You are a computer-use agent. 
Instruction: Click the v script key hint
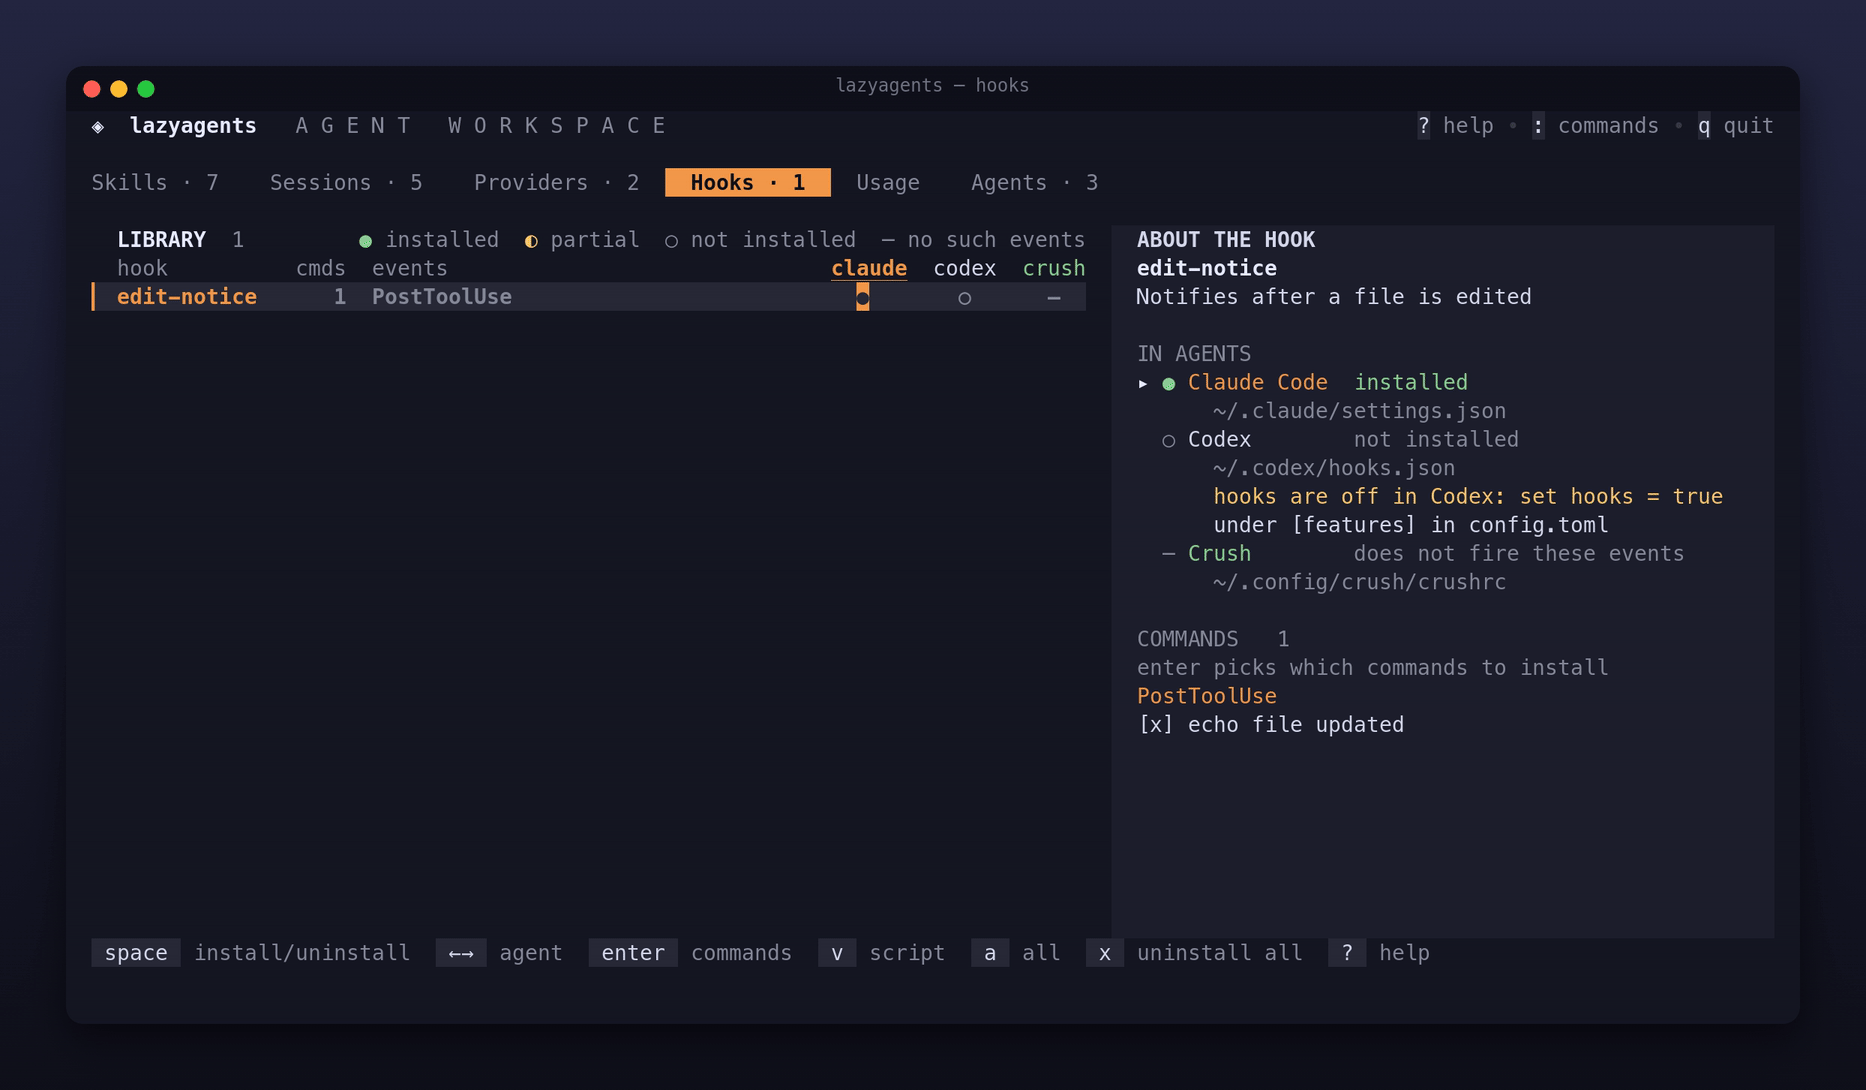(882, 953)
